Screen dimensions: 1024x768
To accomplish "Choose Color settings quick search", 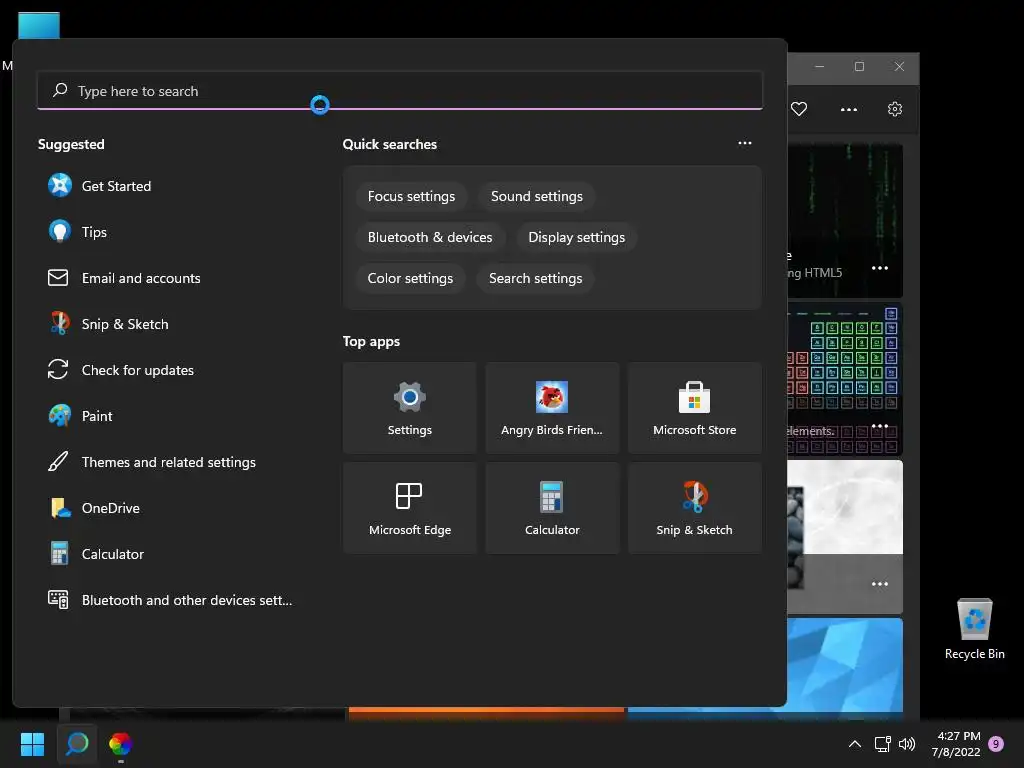I will (410, 278).
